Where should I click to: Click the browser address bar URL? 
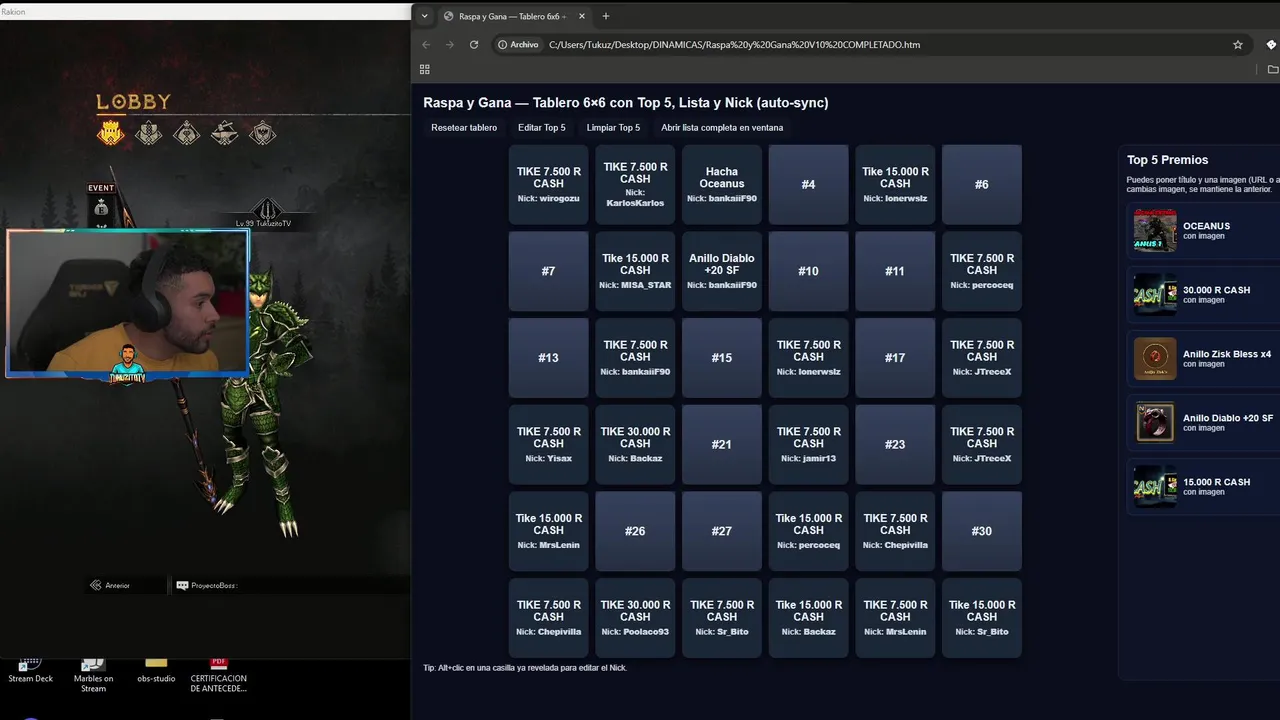[734, 45]
